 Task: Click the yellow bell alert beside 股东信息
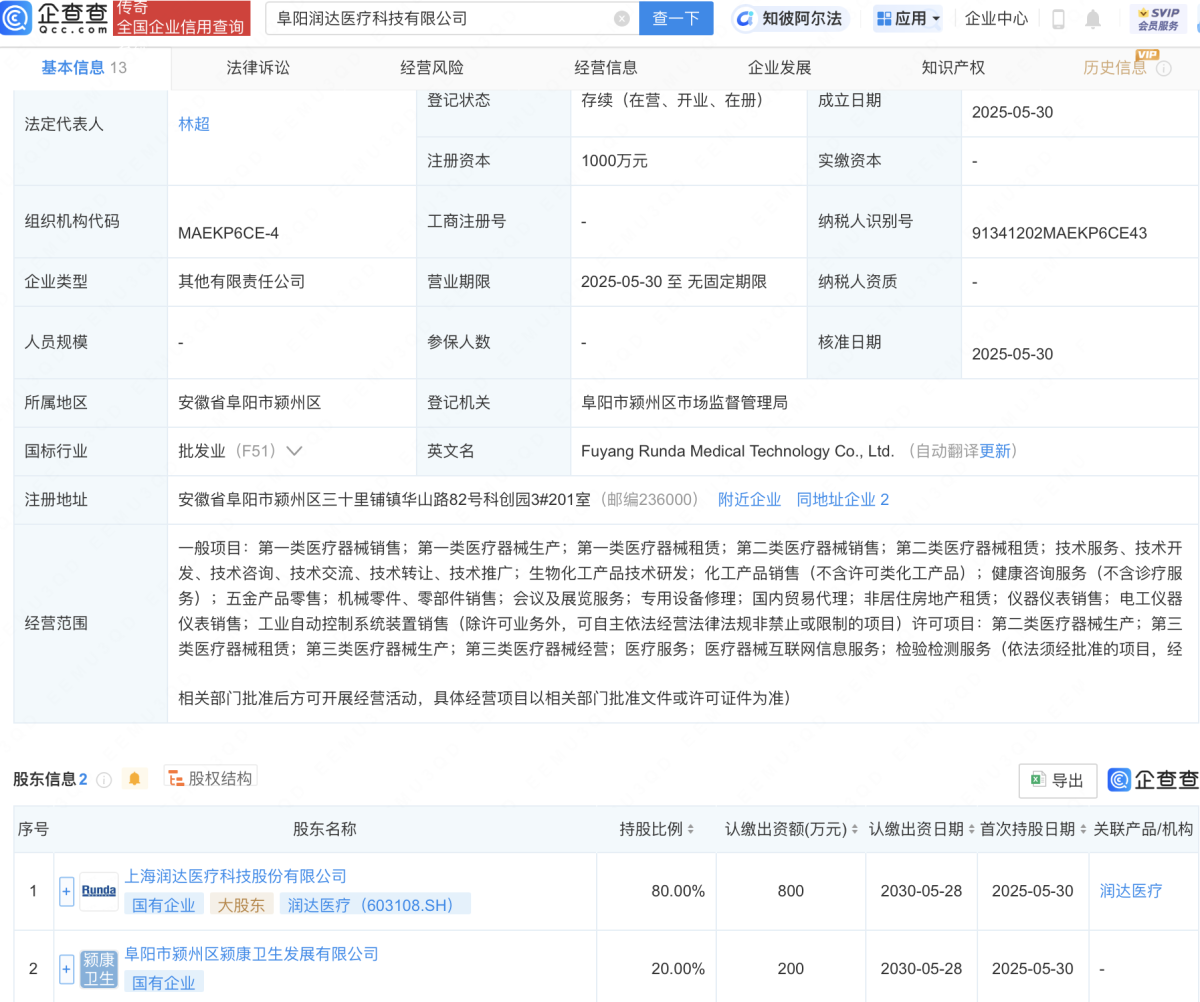point(134,778)
